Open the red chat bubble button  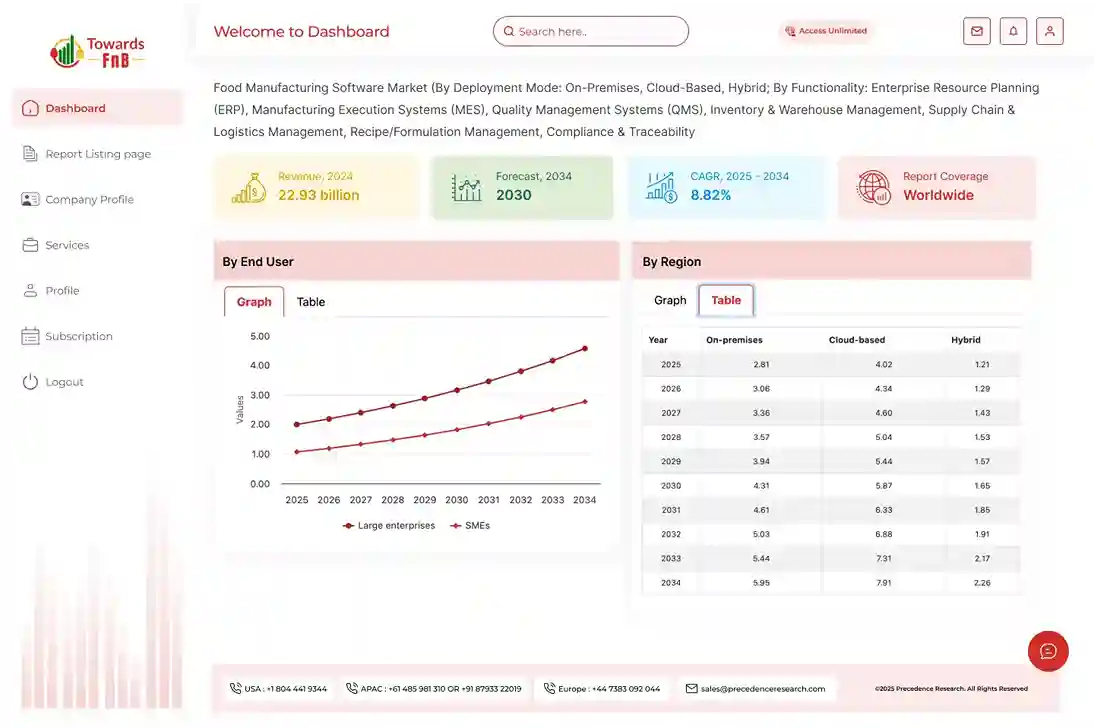[1048, 651]
